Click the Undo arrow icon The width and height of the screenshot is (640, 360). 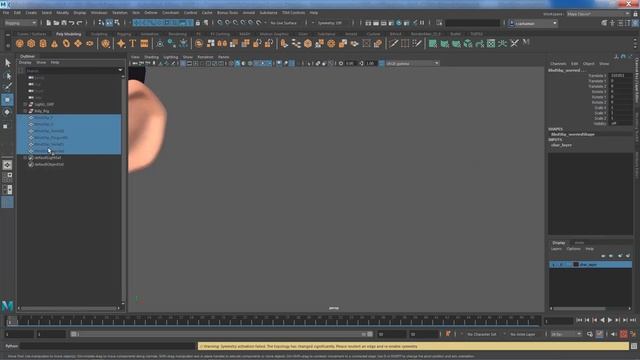pos(71,23)
